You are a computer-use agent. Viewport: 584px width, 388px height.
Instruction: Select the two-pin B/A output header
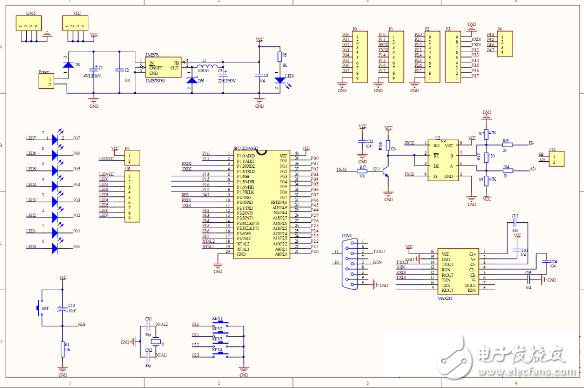coord(556,159)
